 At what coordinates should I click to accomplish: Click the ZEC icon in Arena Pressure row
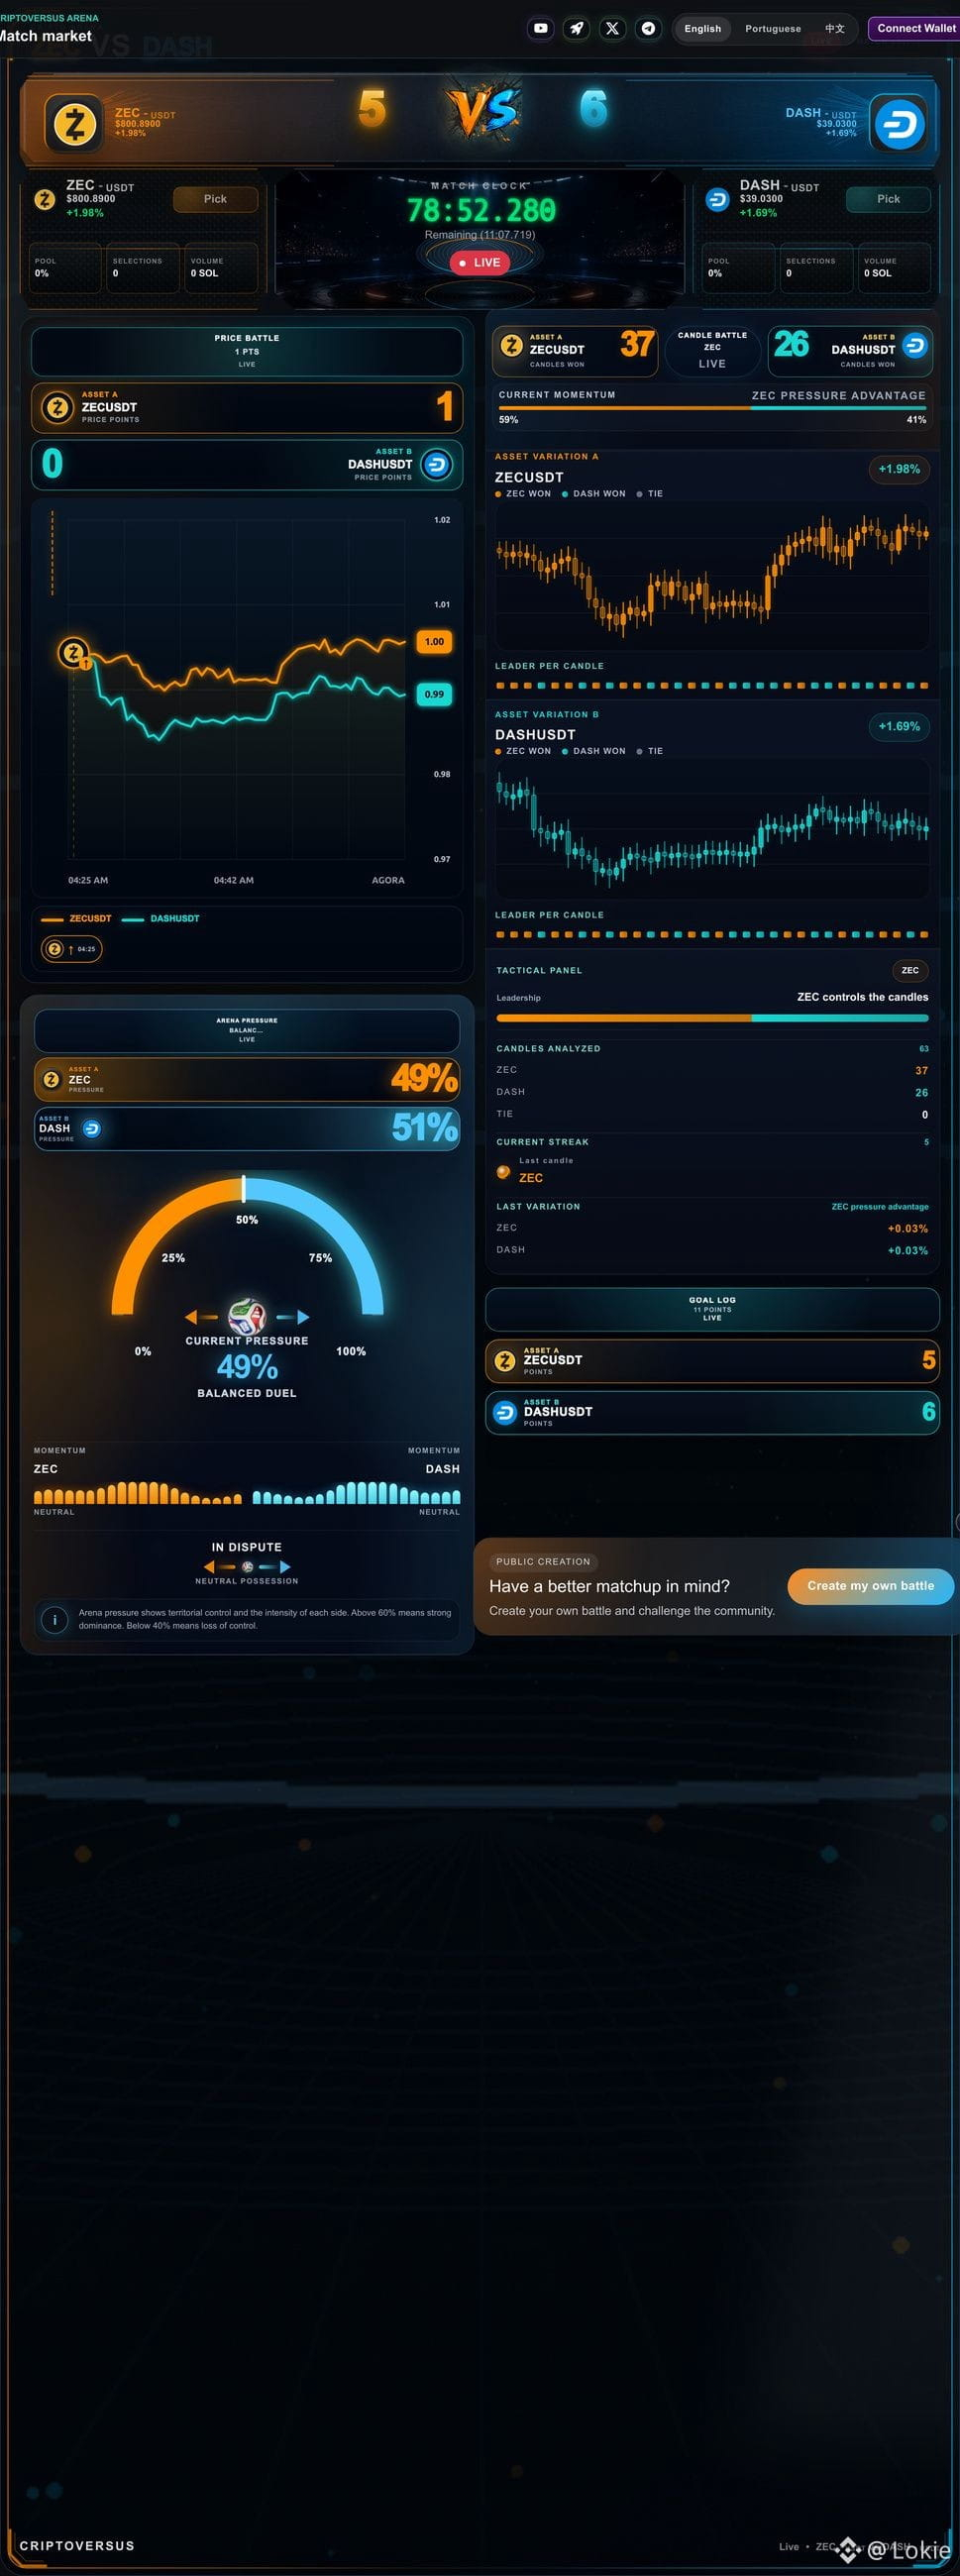coord(52,1079)
